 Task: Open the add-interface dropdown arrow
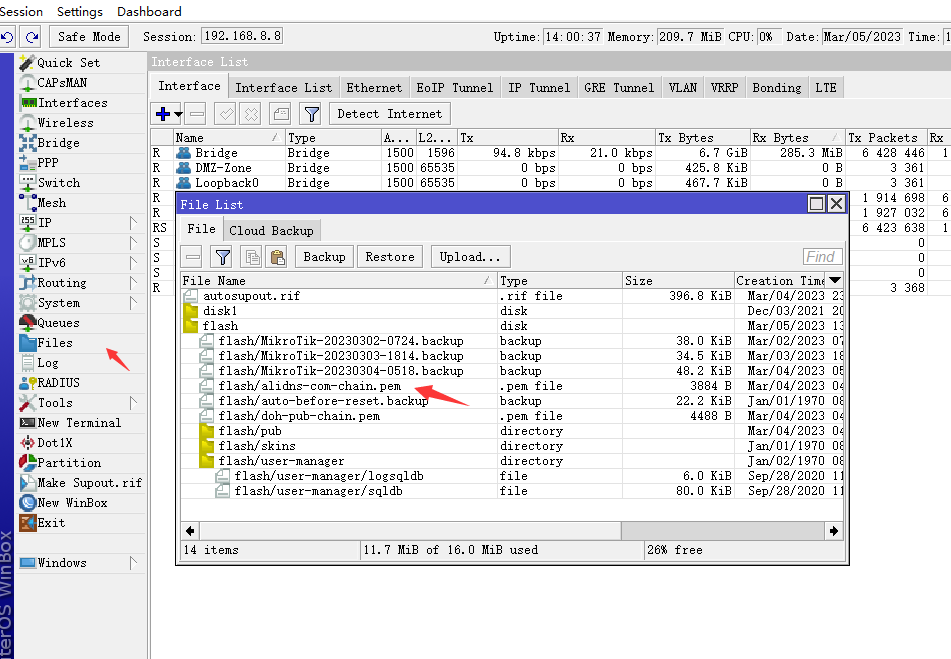coord(178,114)
